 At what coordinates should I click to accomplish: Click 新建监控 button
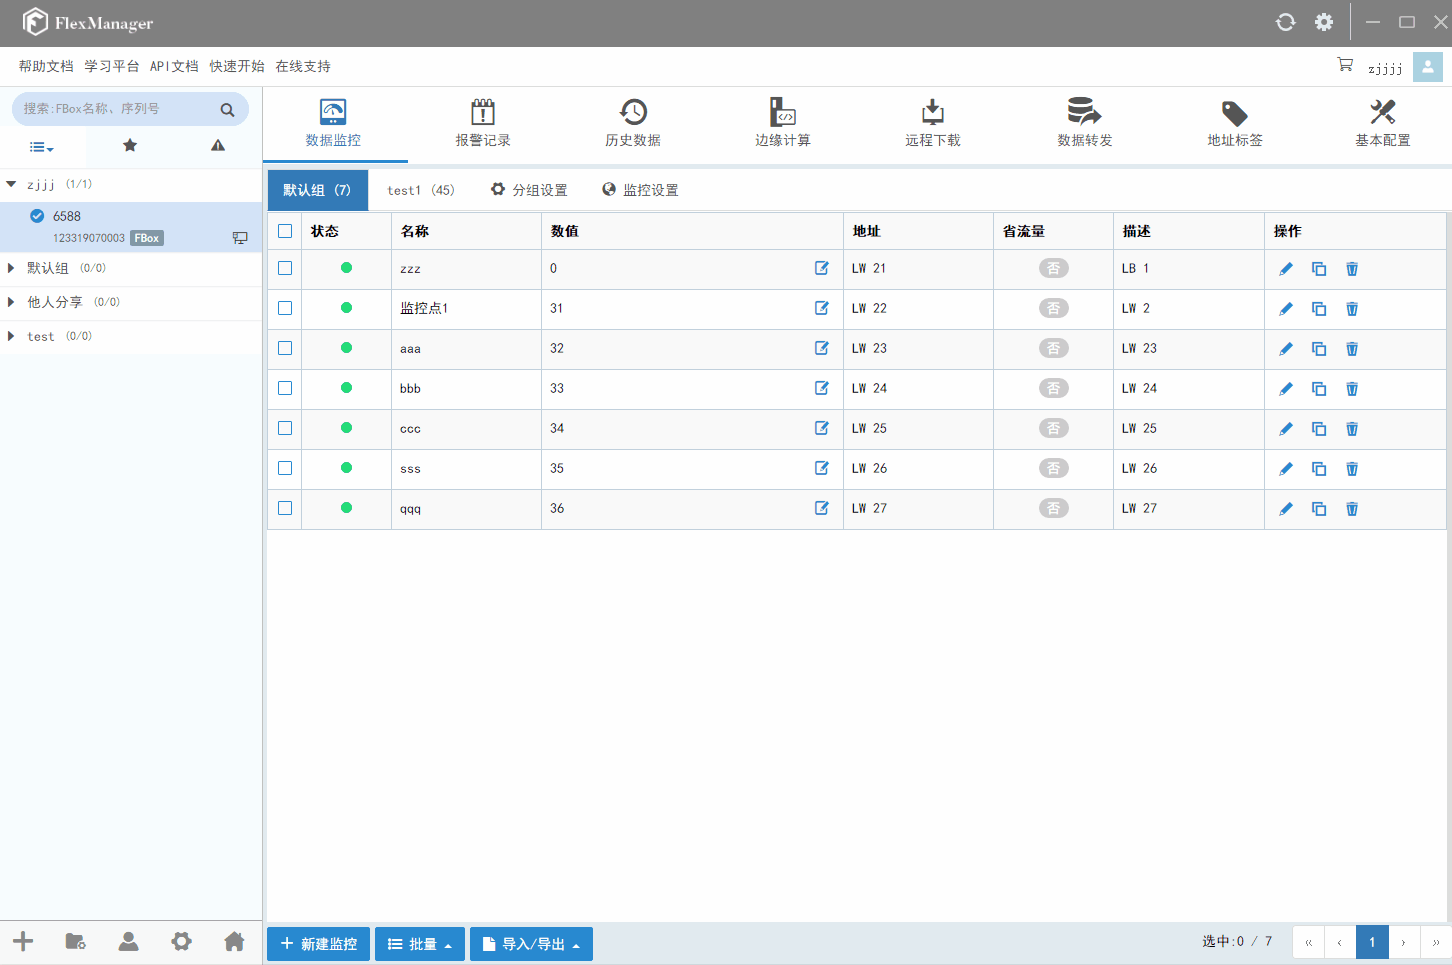[318, 944]
